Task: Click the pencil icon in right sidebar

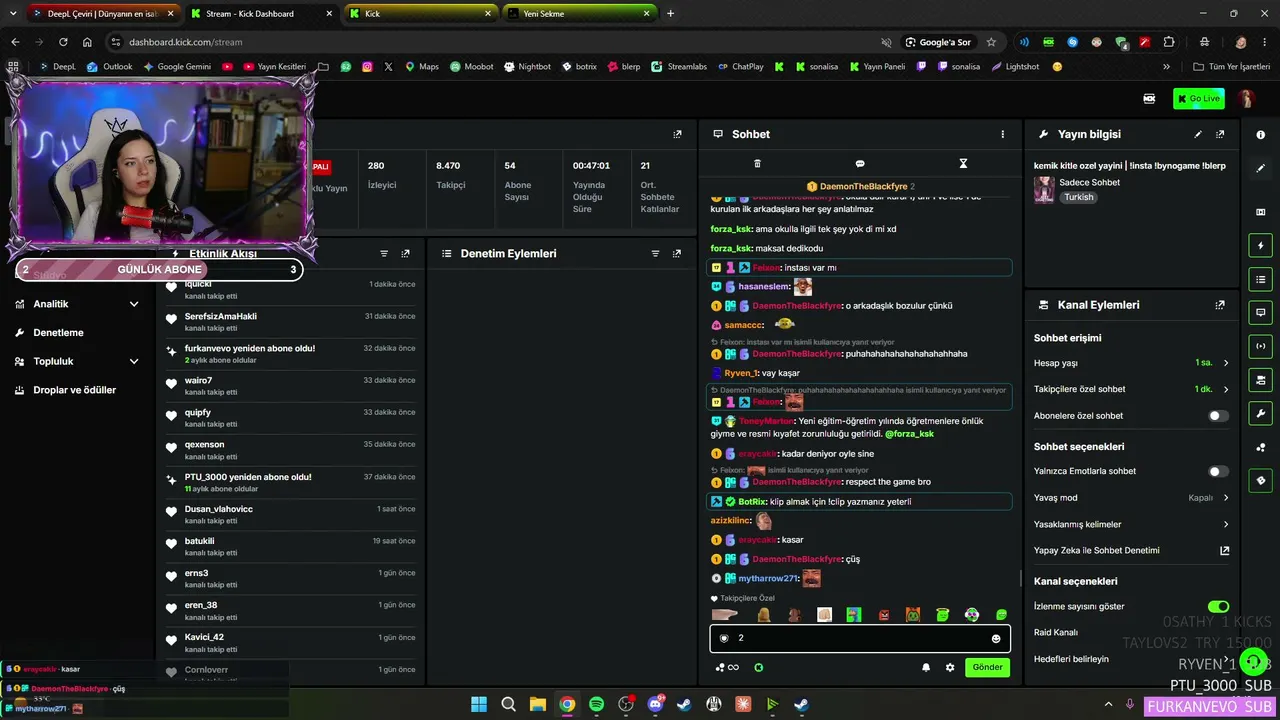Action: (1260, 168)
